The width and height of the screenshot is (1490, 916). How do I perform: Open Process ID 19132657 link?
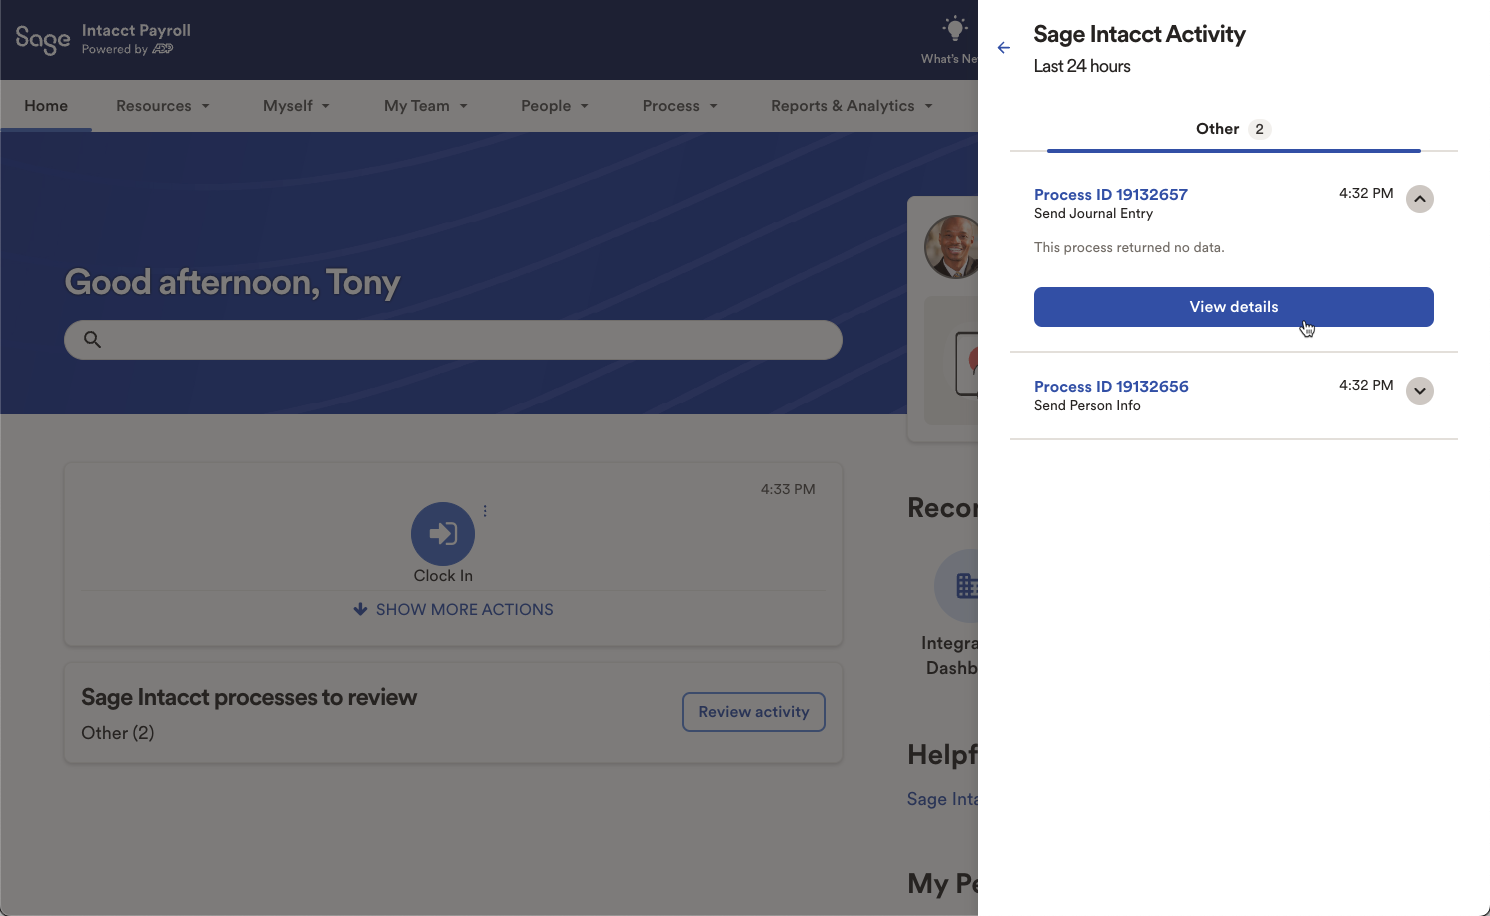(1110, 195)
